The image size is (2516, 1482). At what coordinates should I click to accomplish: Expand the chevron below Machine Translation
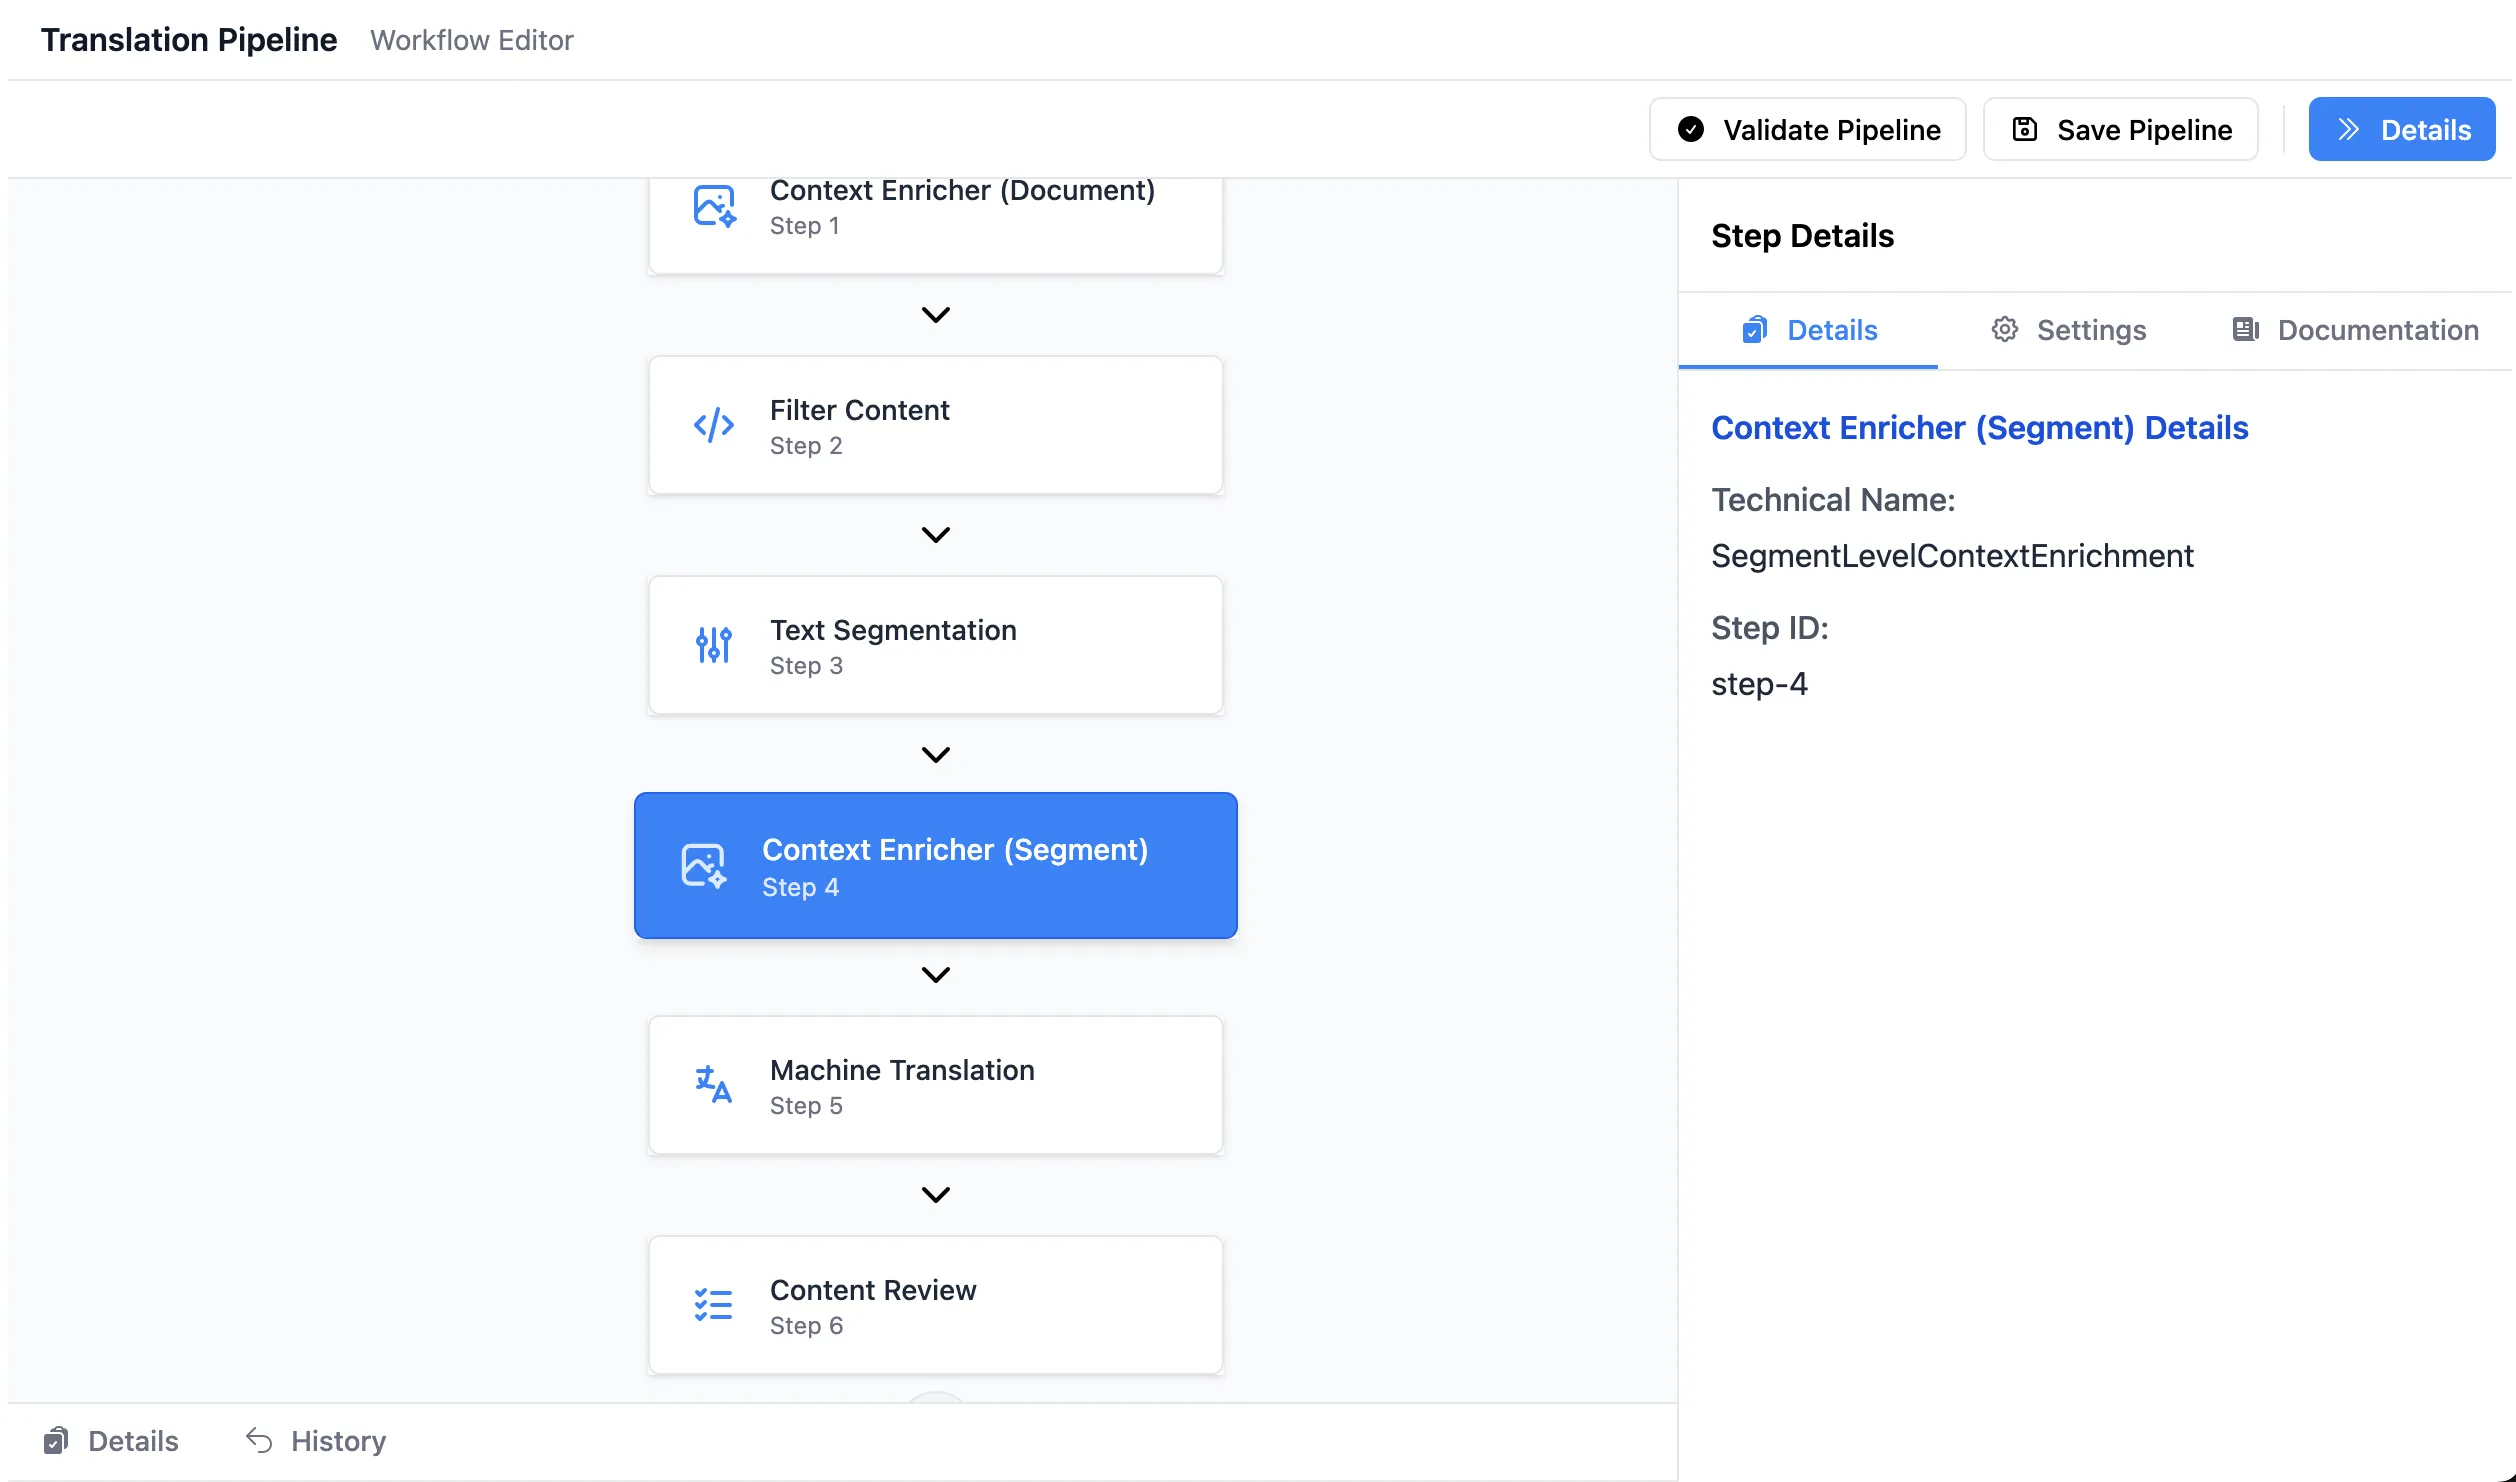(x=936, y=1193)
